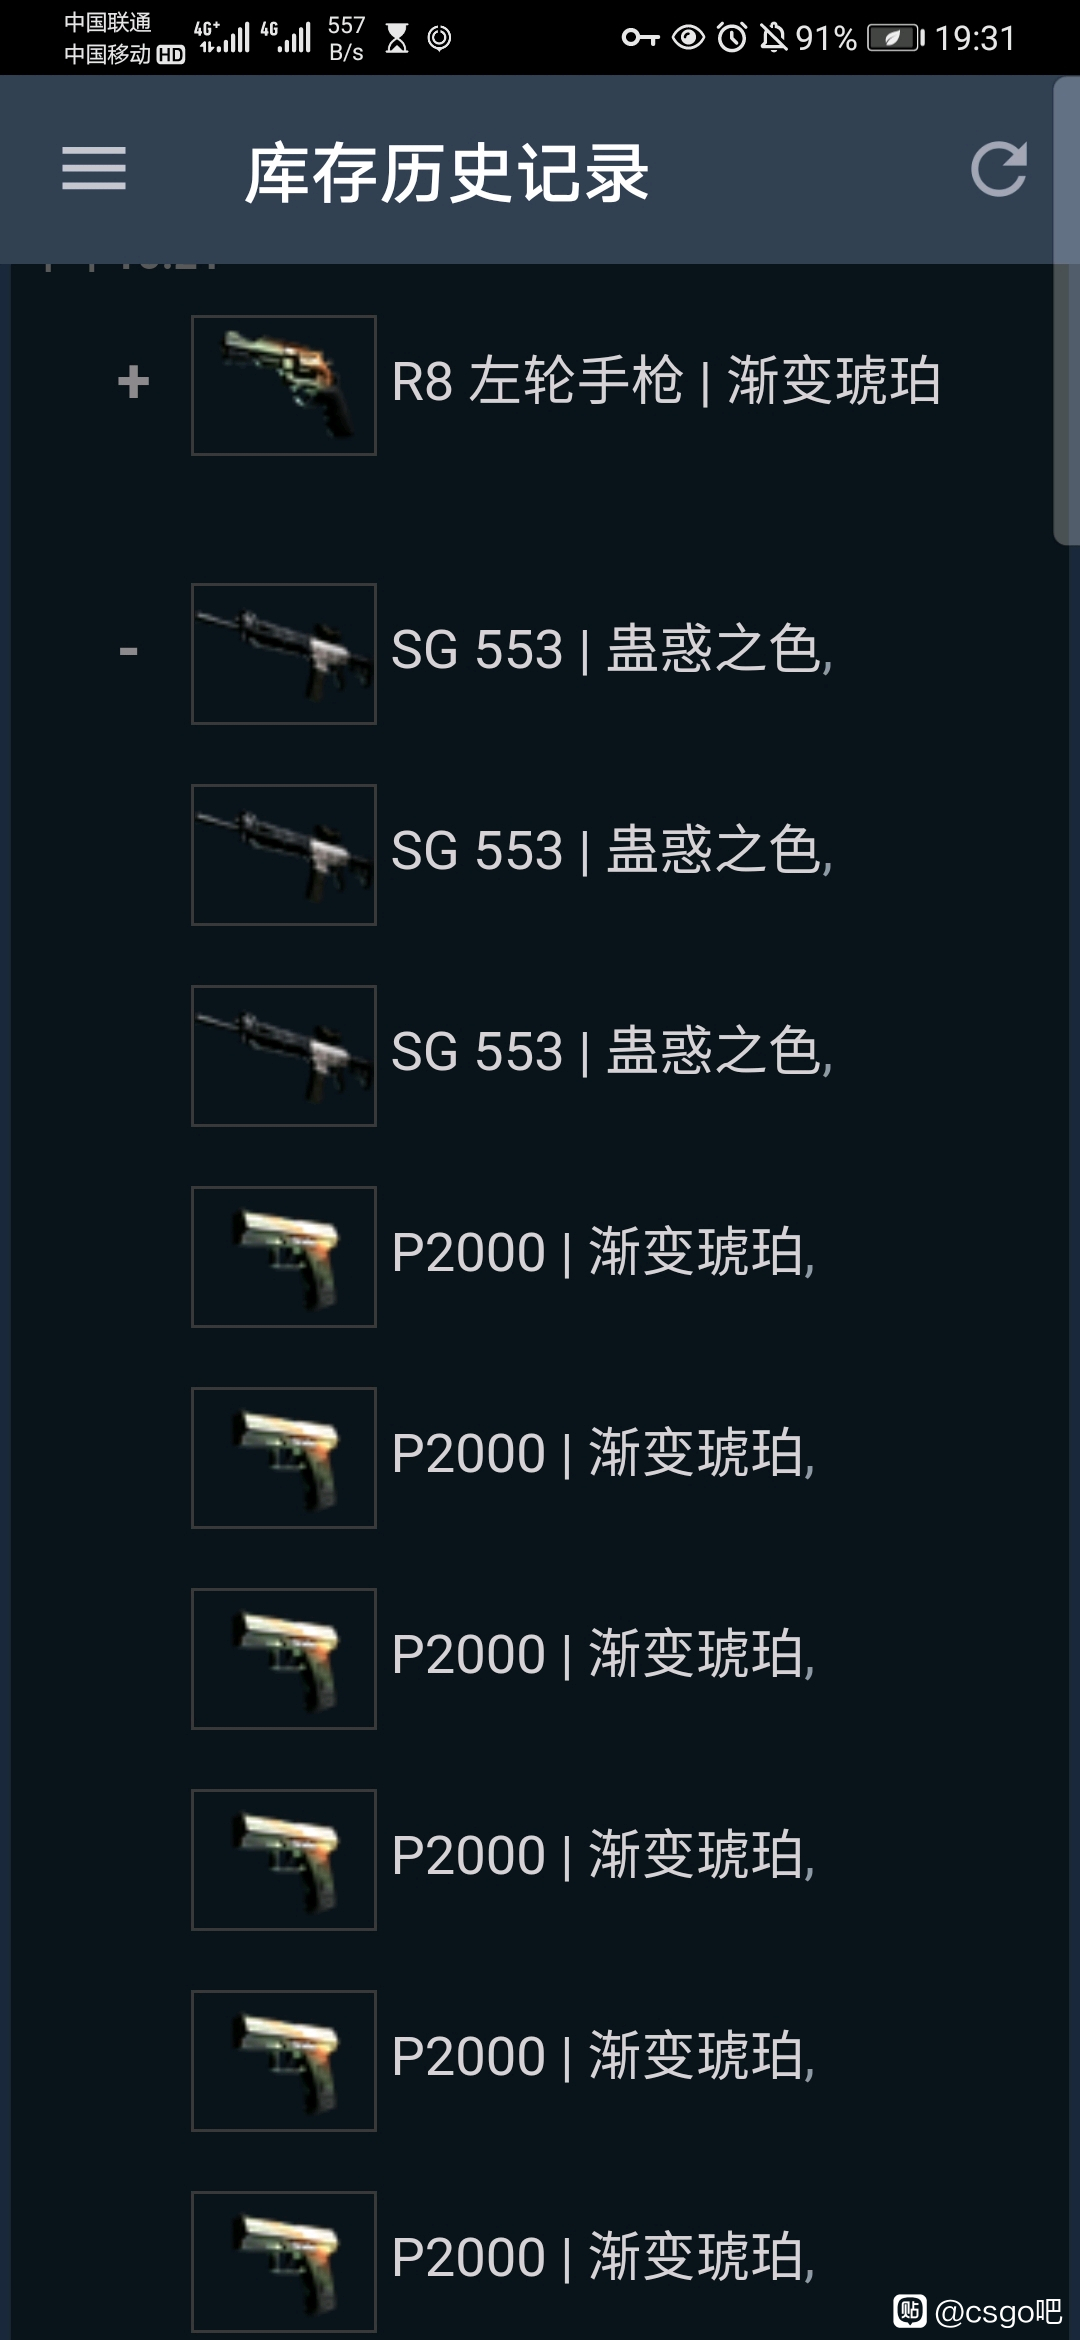1080x2340 pixels.
Task: Select the third SG 553 | 蛊惑之色 link
Action: (x=612, y=1052)
